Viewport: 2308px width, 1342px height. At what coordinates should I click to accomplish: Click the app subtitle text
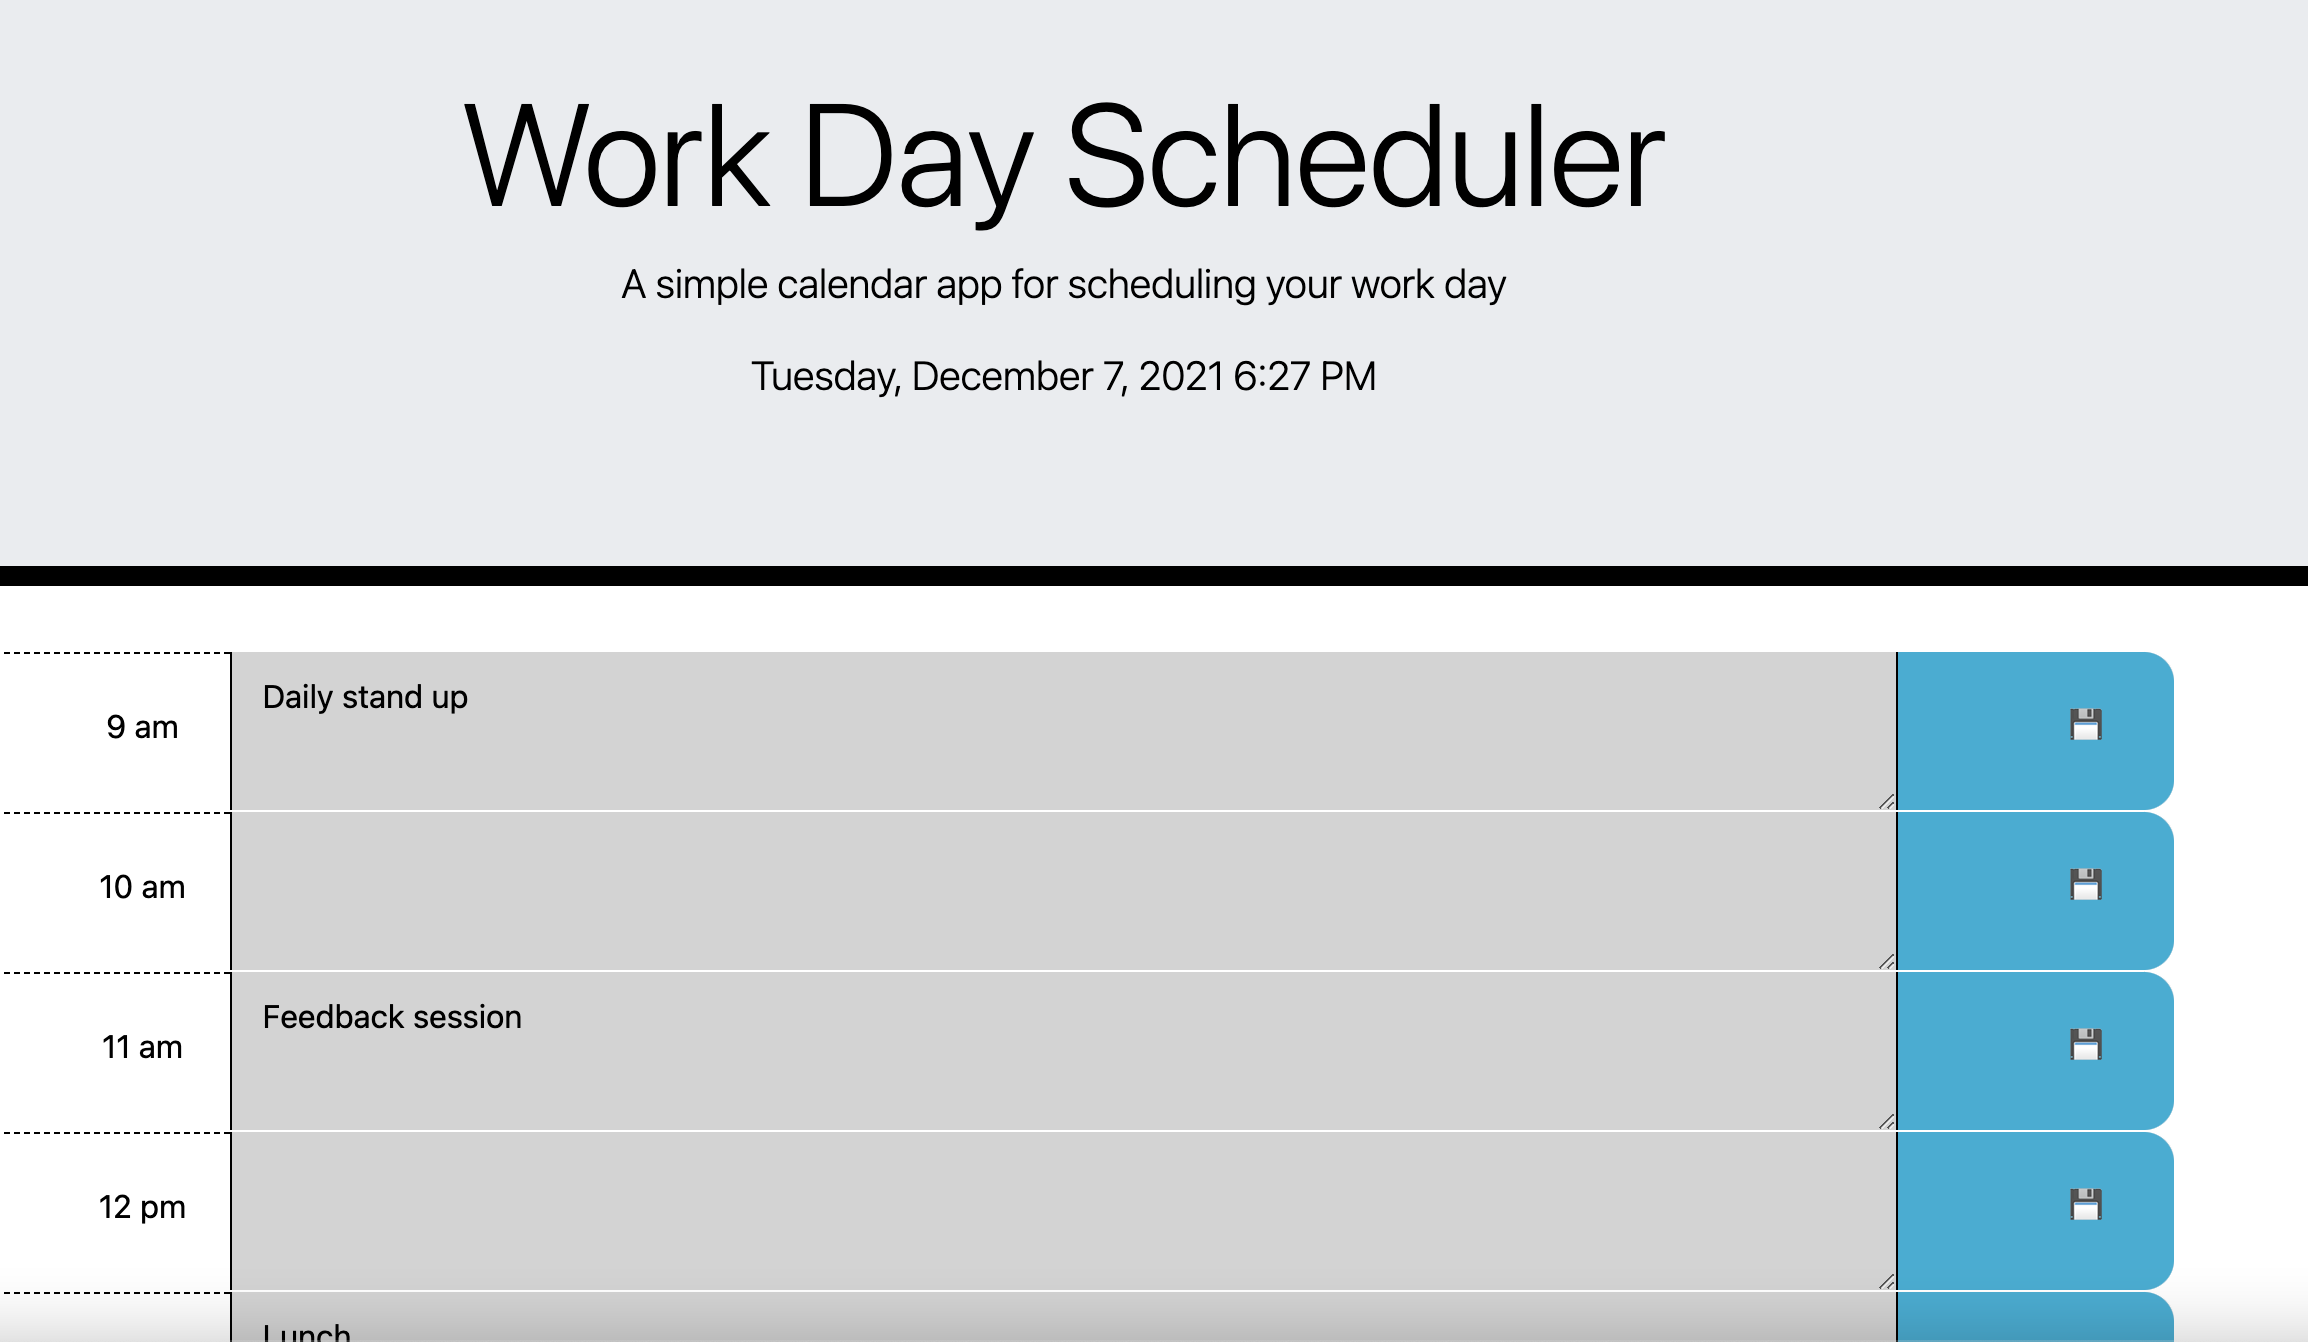click(1063, 284)
